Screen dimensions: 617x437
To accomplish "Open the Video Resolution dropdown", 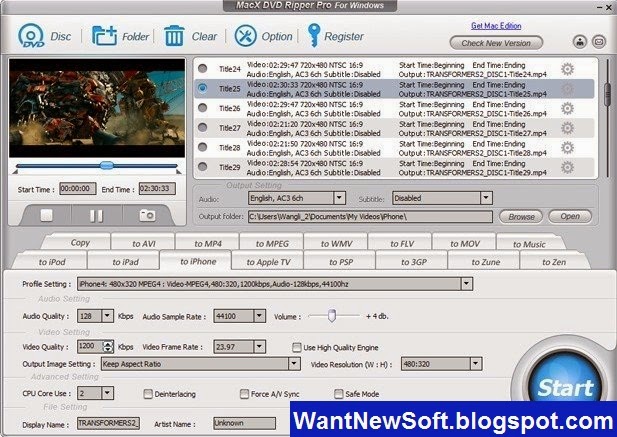I will [476, 364].
